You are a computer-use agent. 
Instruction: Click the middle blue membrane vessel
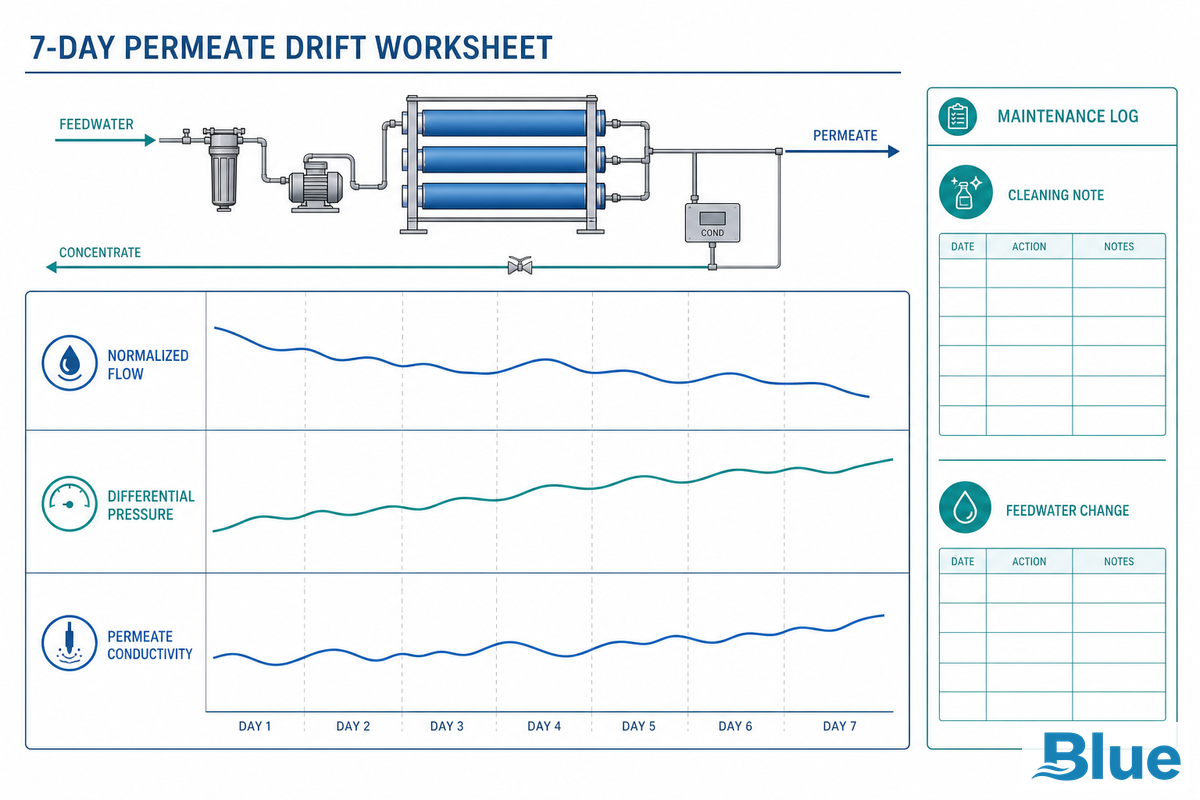(x=504, y=159)
